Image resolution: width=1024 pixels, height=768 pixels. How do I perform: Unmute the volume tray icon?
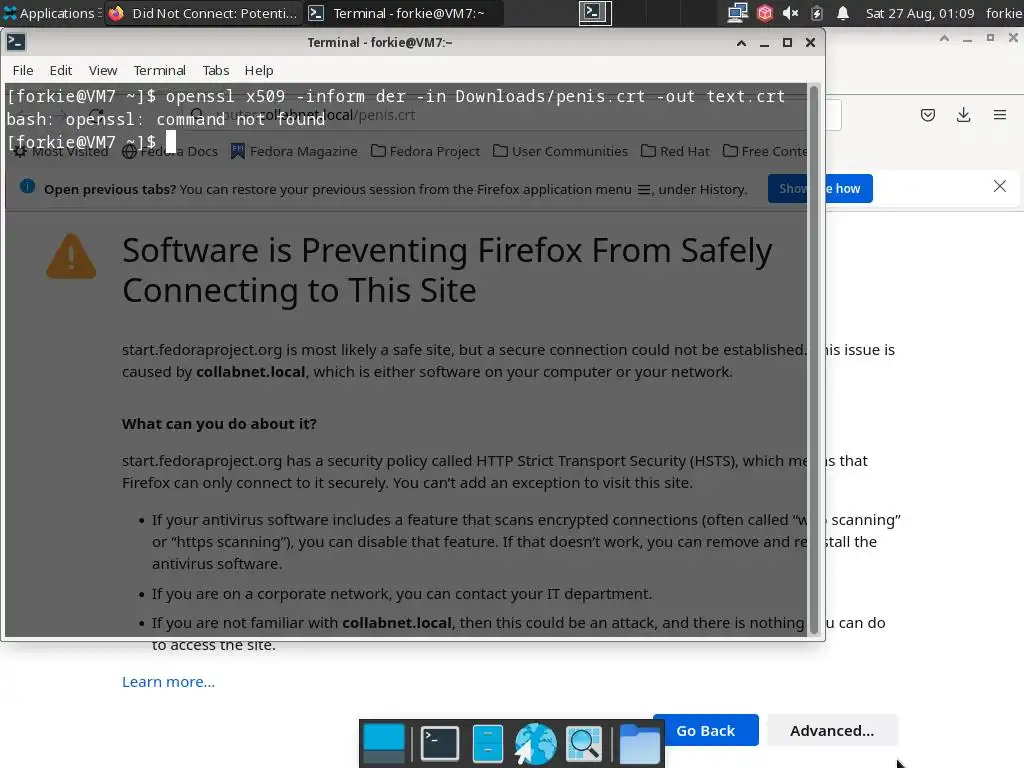[791, 13]
